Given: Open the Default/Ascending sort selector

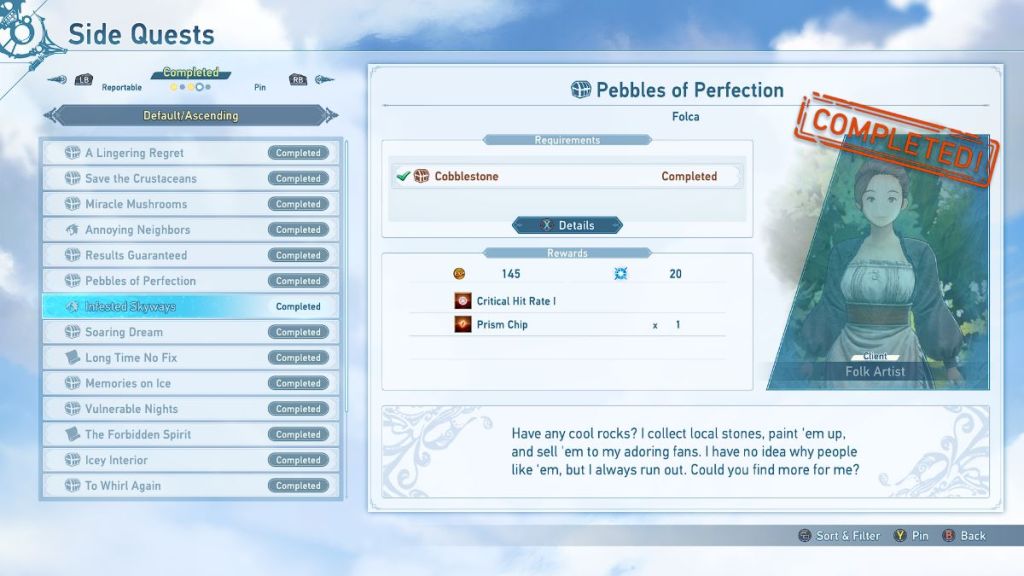Looking at the screenshot, I should (190, 116).
